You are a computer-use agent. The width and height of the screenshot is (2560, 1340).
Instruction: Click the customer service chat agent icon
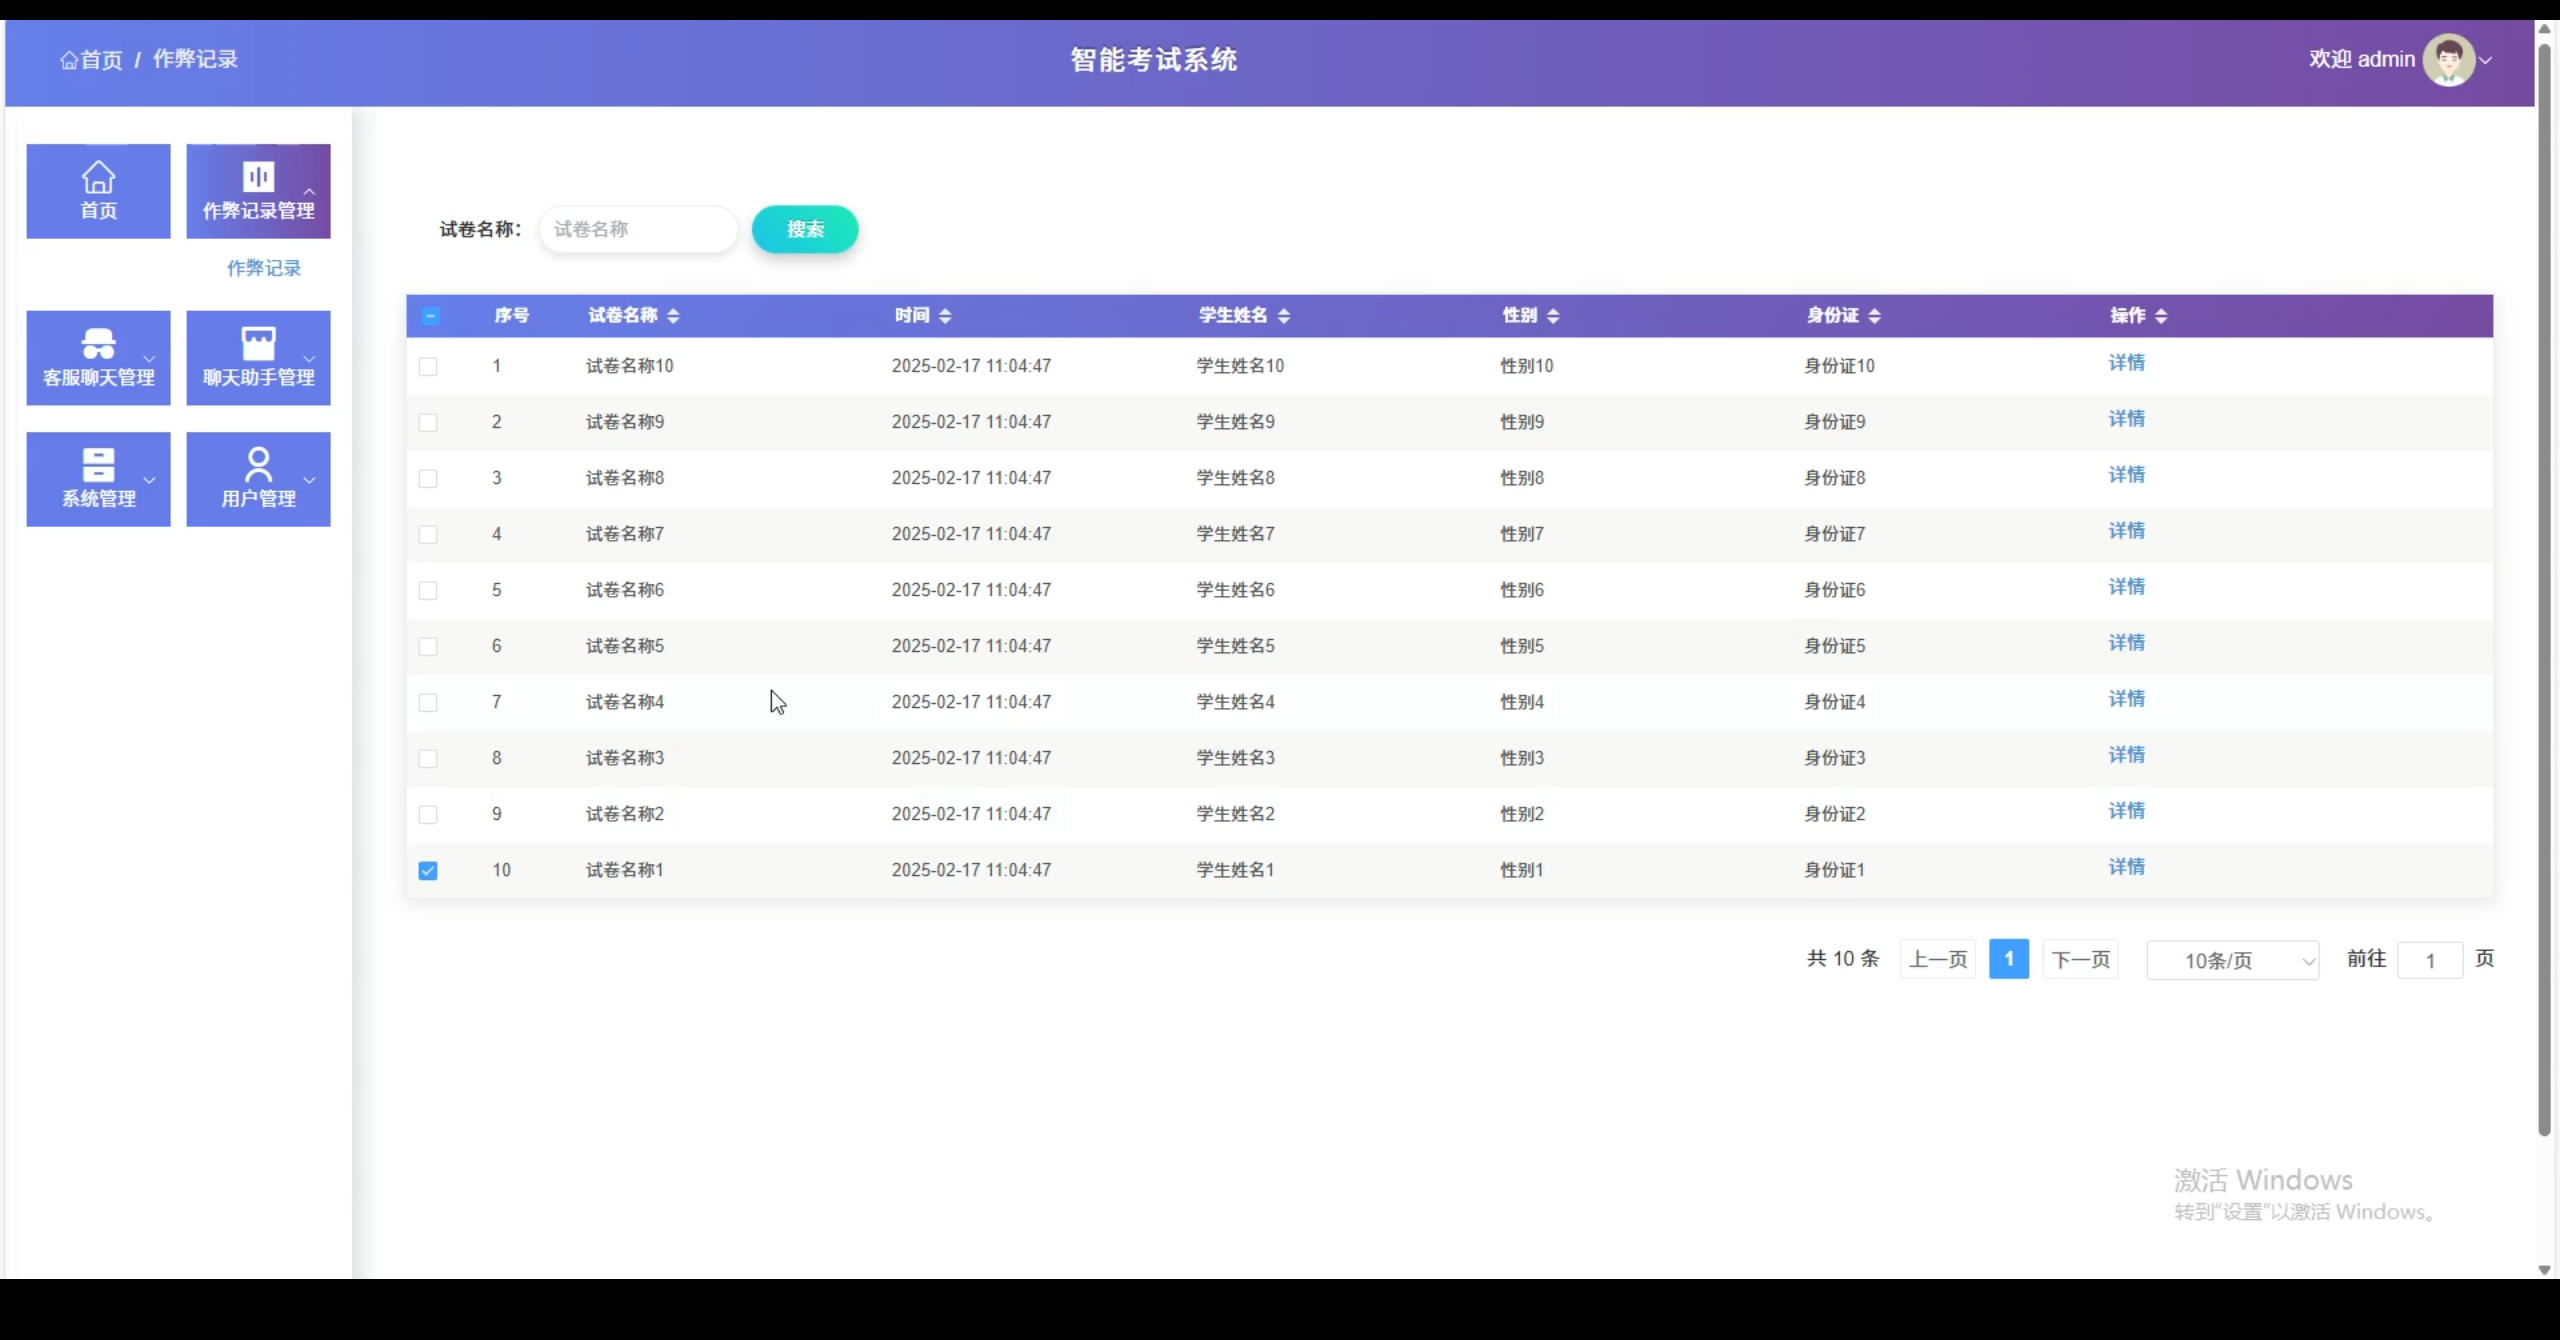(x=98, y=344)
